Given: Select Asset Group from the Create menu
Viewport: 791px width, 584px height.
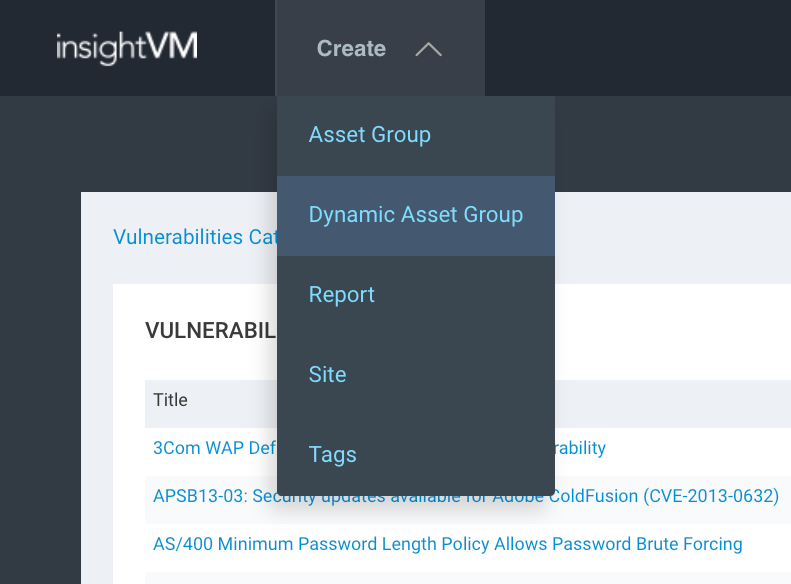Looking at the screenshot, I should pyautogui.click(x=369, y=135).
